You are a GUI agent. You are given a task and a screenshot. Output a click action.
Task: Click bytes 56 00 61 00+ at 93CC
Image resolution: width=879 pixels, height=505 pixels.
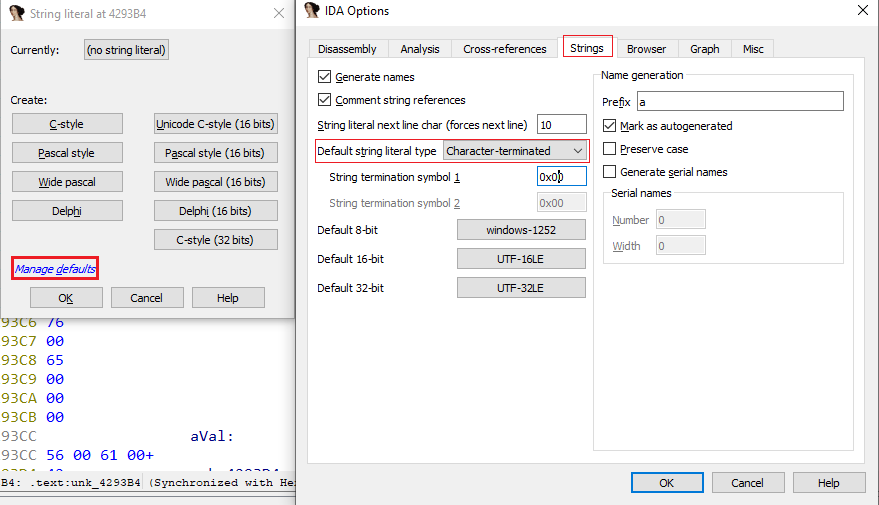click(100, 455)
